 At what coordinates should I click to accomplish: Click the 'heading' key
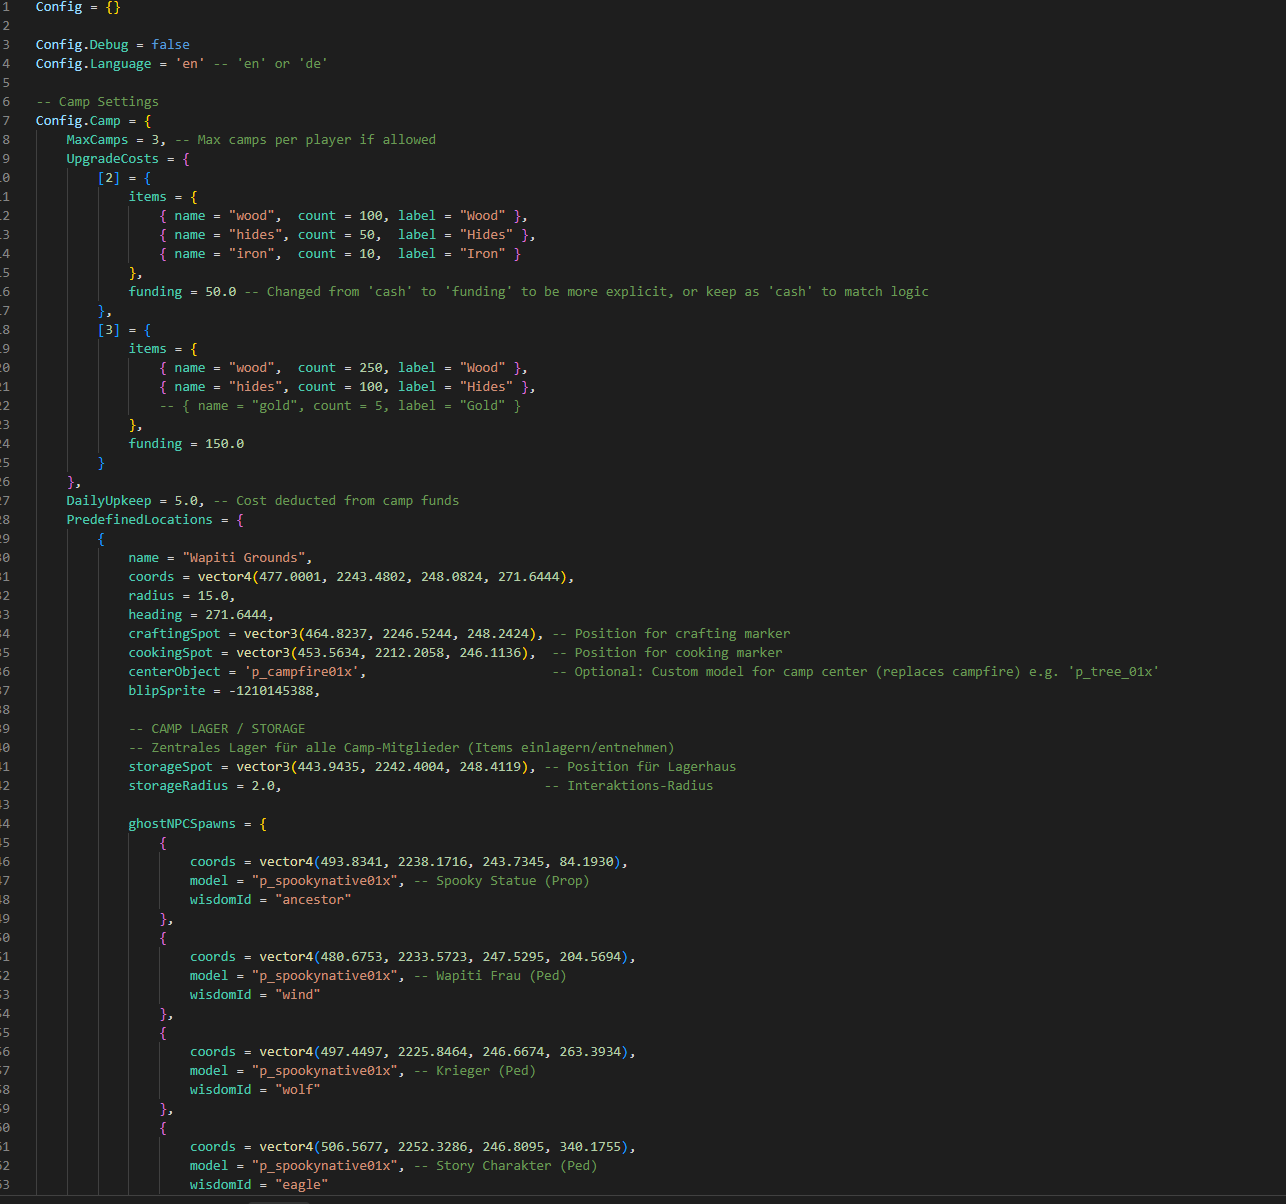155,615
